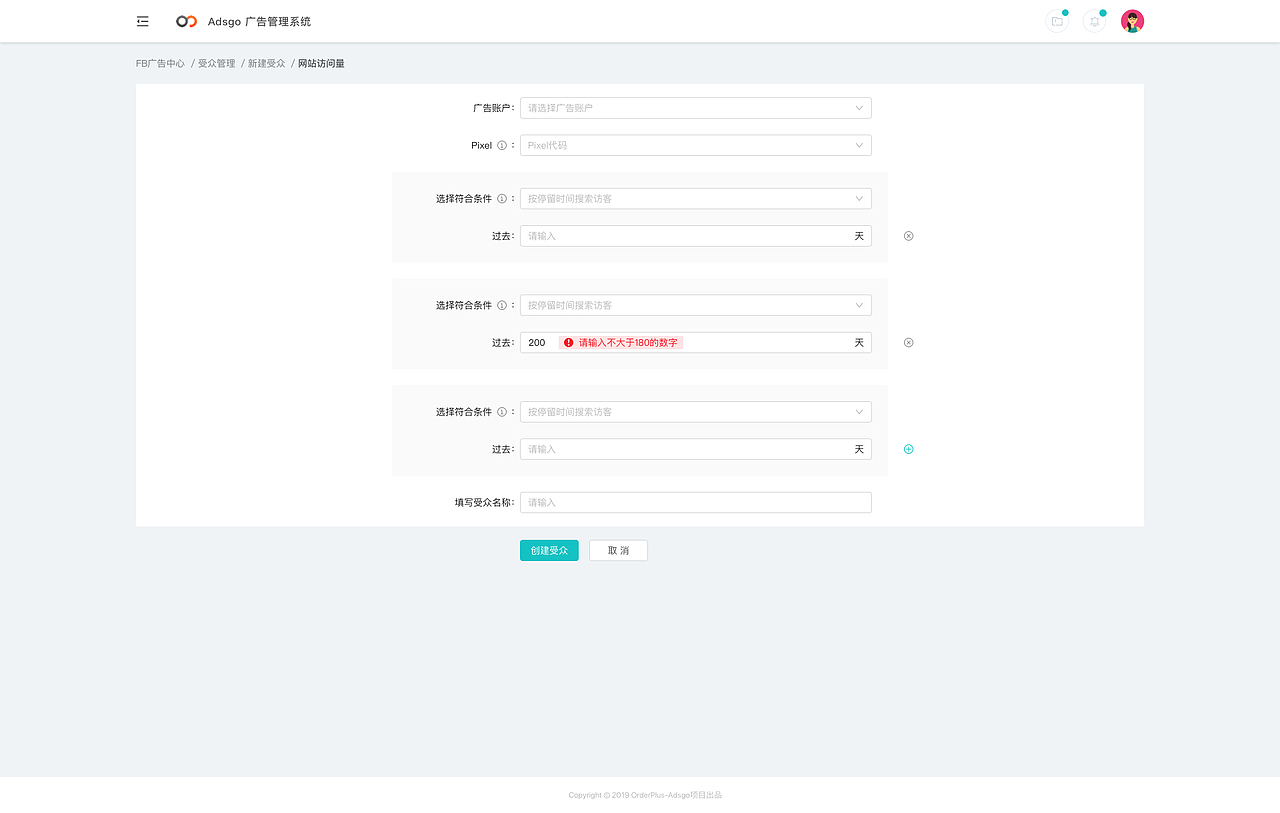
Task: Click the red error icon in 200 field
Action: (568, 342)
